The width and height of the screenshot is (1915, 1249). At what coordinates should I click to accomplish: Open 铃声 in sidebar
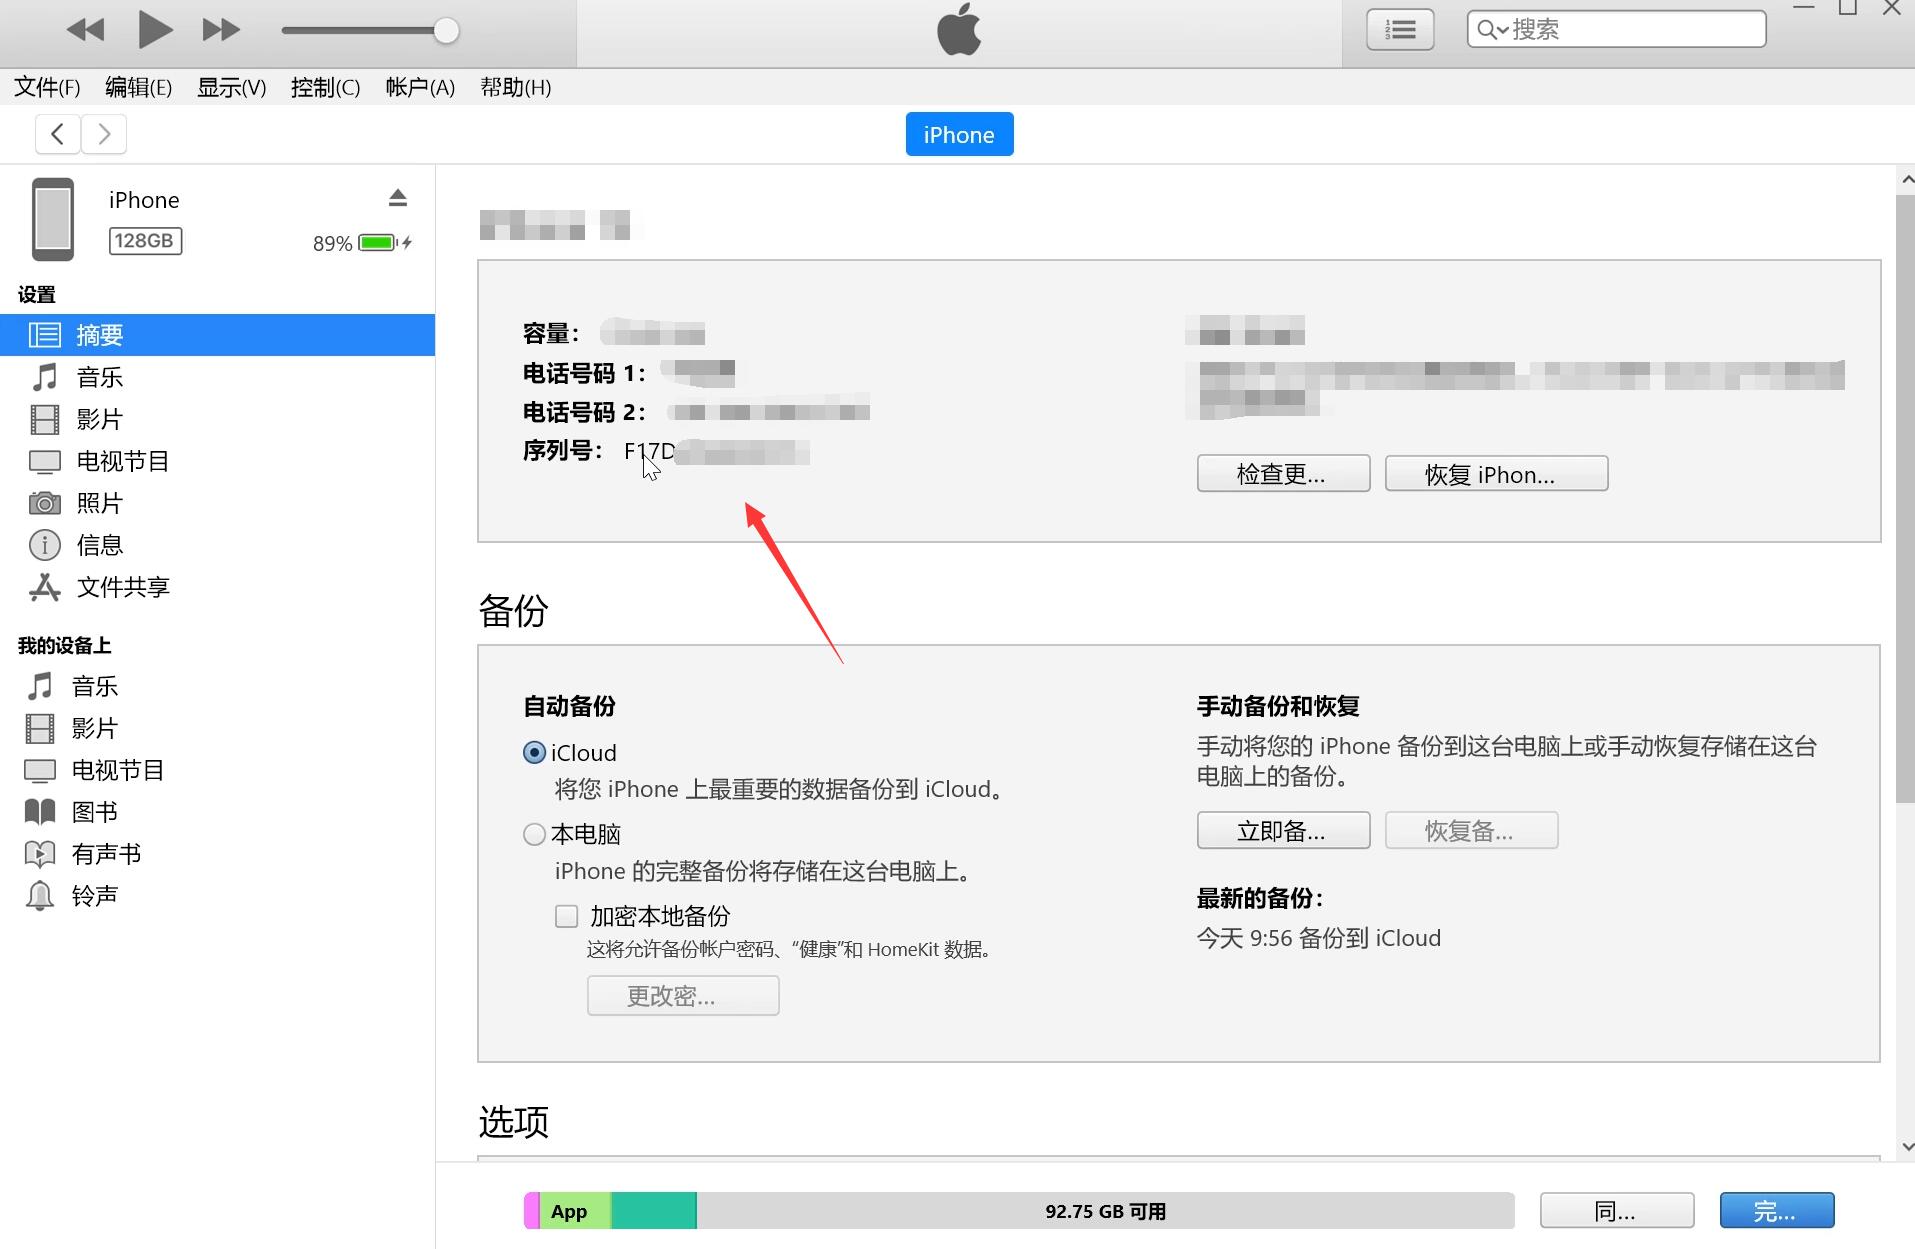pos(217,896)
